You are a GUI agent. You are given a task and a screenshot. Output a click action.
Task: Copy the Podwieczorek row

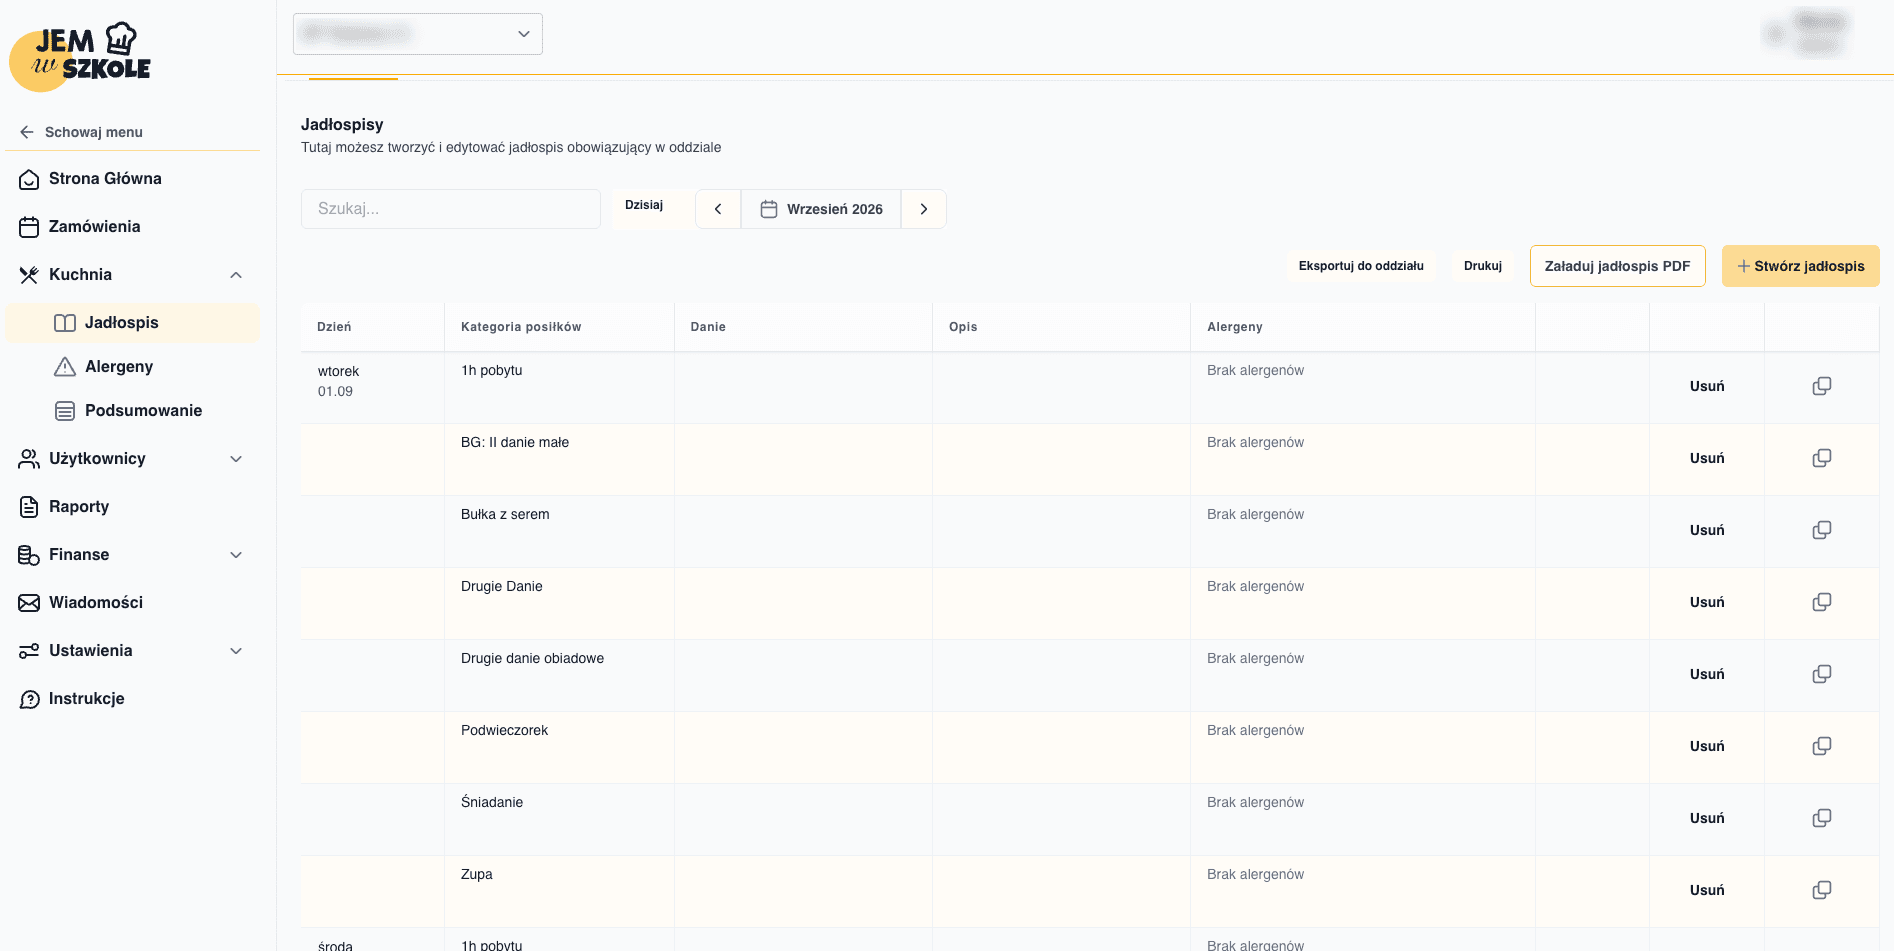[x=1822, y=746]
